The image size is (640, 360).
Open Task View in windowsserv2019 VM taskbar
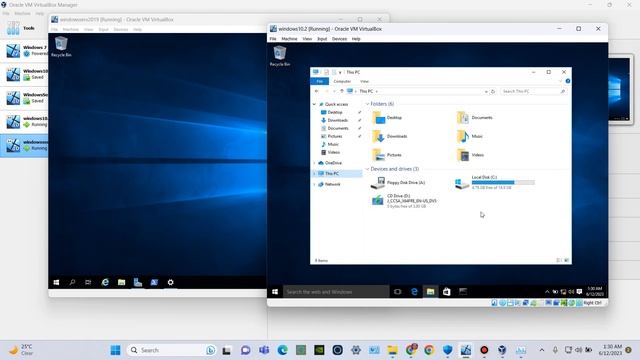point(88,282)
